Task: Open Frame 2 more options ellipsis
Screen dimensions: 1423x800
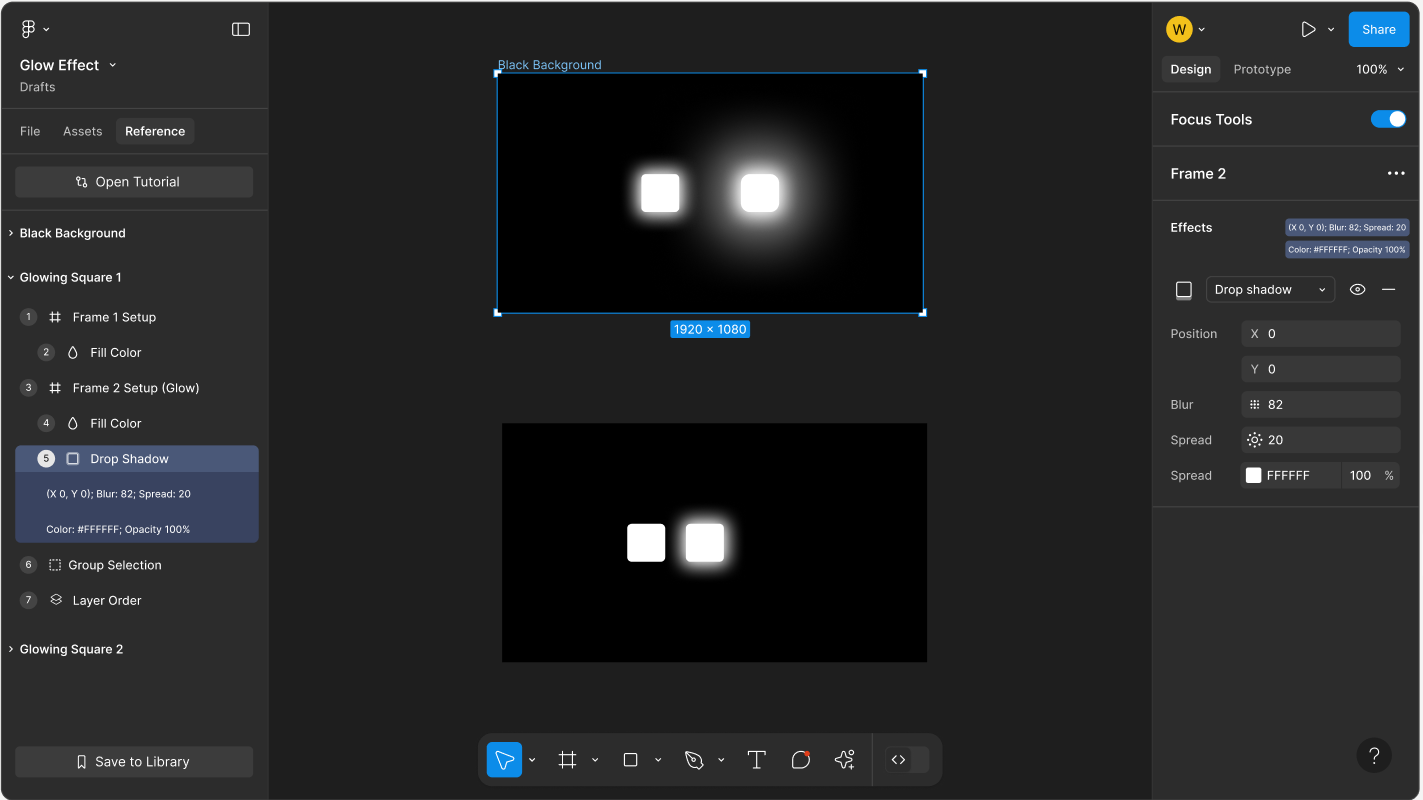Action: pos(1396,173)
